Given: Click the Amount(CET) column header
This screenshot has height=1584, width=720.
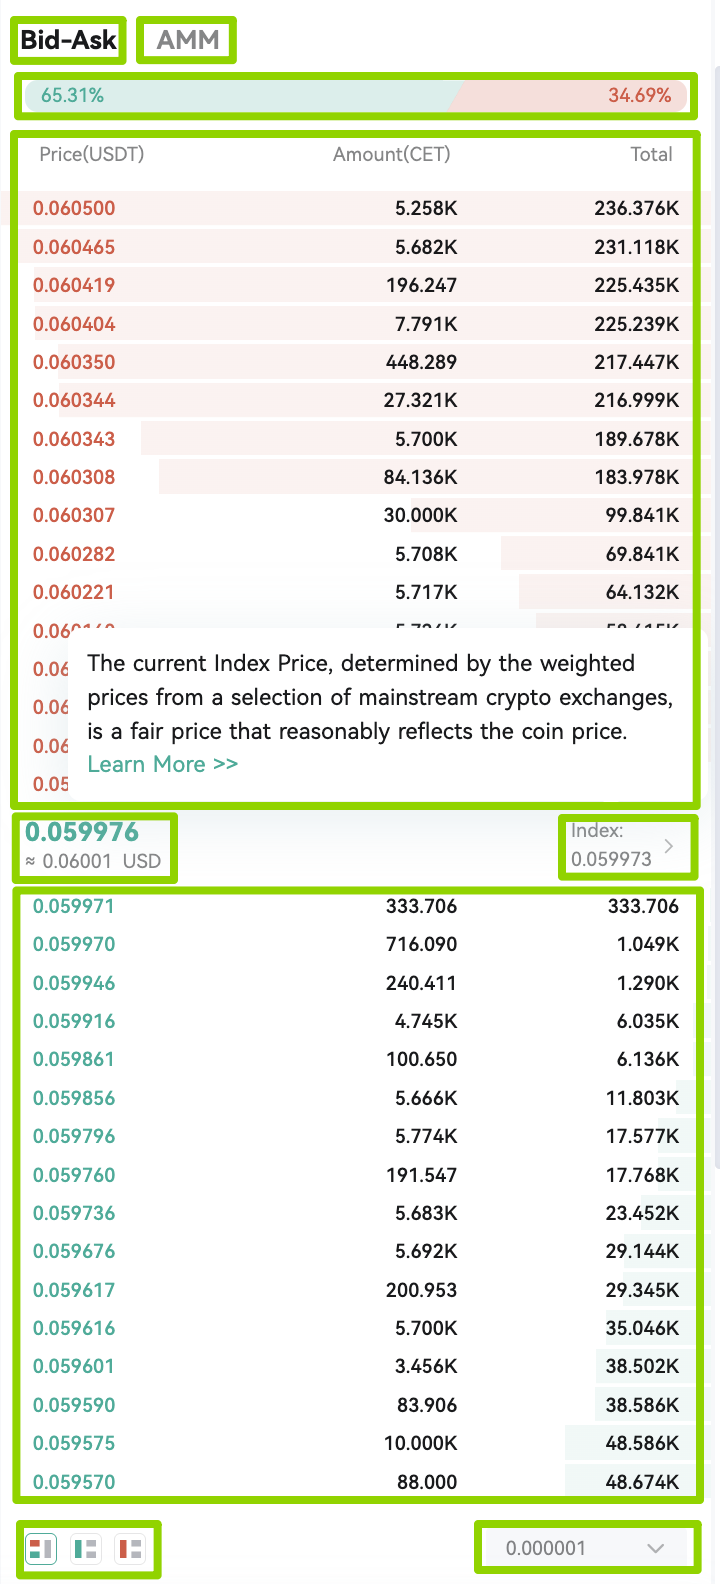Looking at the screenshot, I should [392, 154].
